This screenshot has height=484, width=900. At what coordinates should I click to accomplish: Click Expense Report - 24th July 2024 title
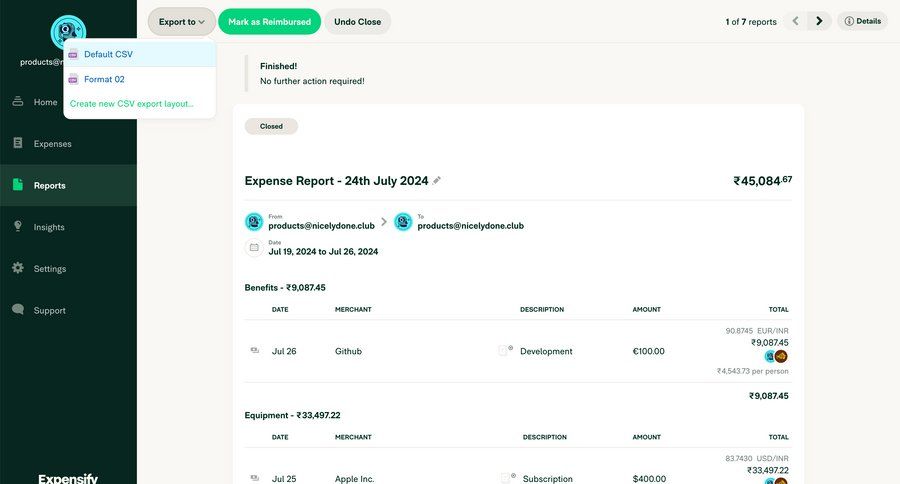click(x=336, y=181)
